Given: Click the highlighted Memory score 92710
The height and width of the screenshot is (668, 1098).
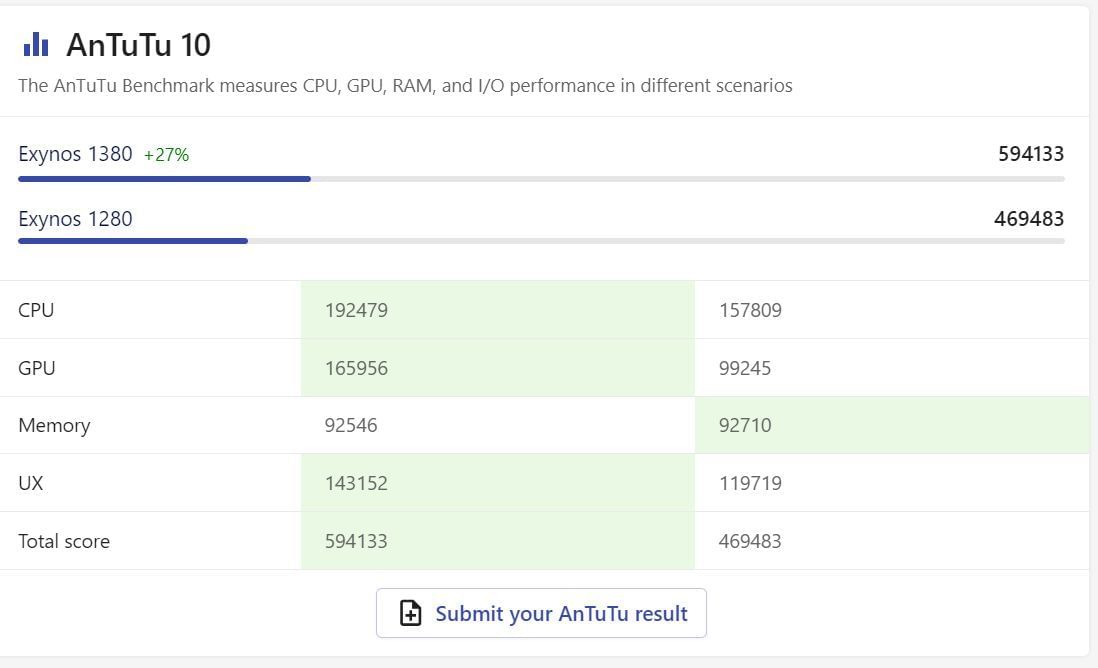Looking at the screenshot, I should pyautogui.click(x=745, y=425).
